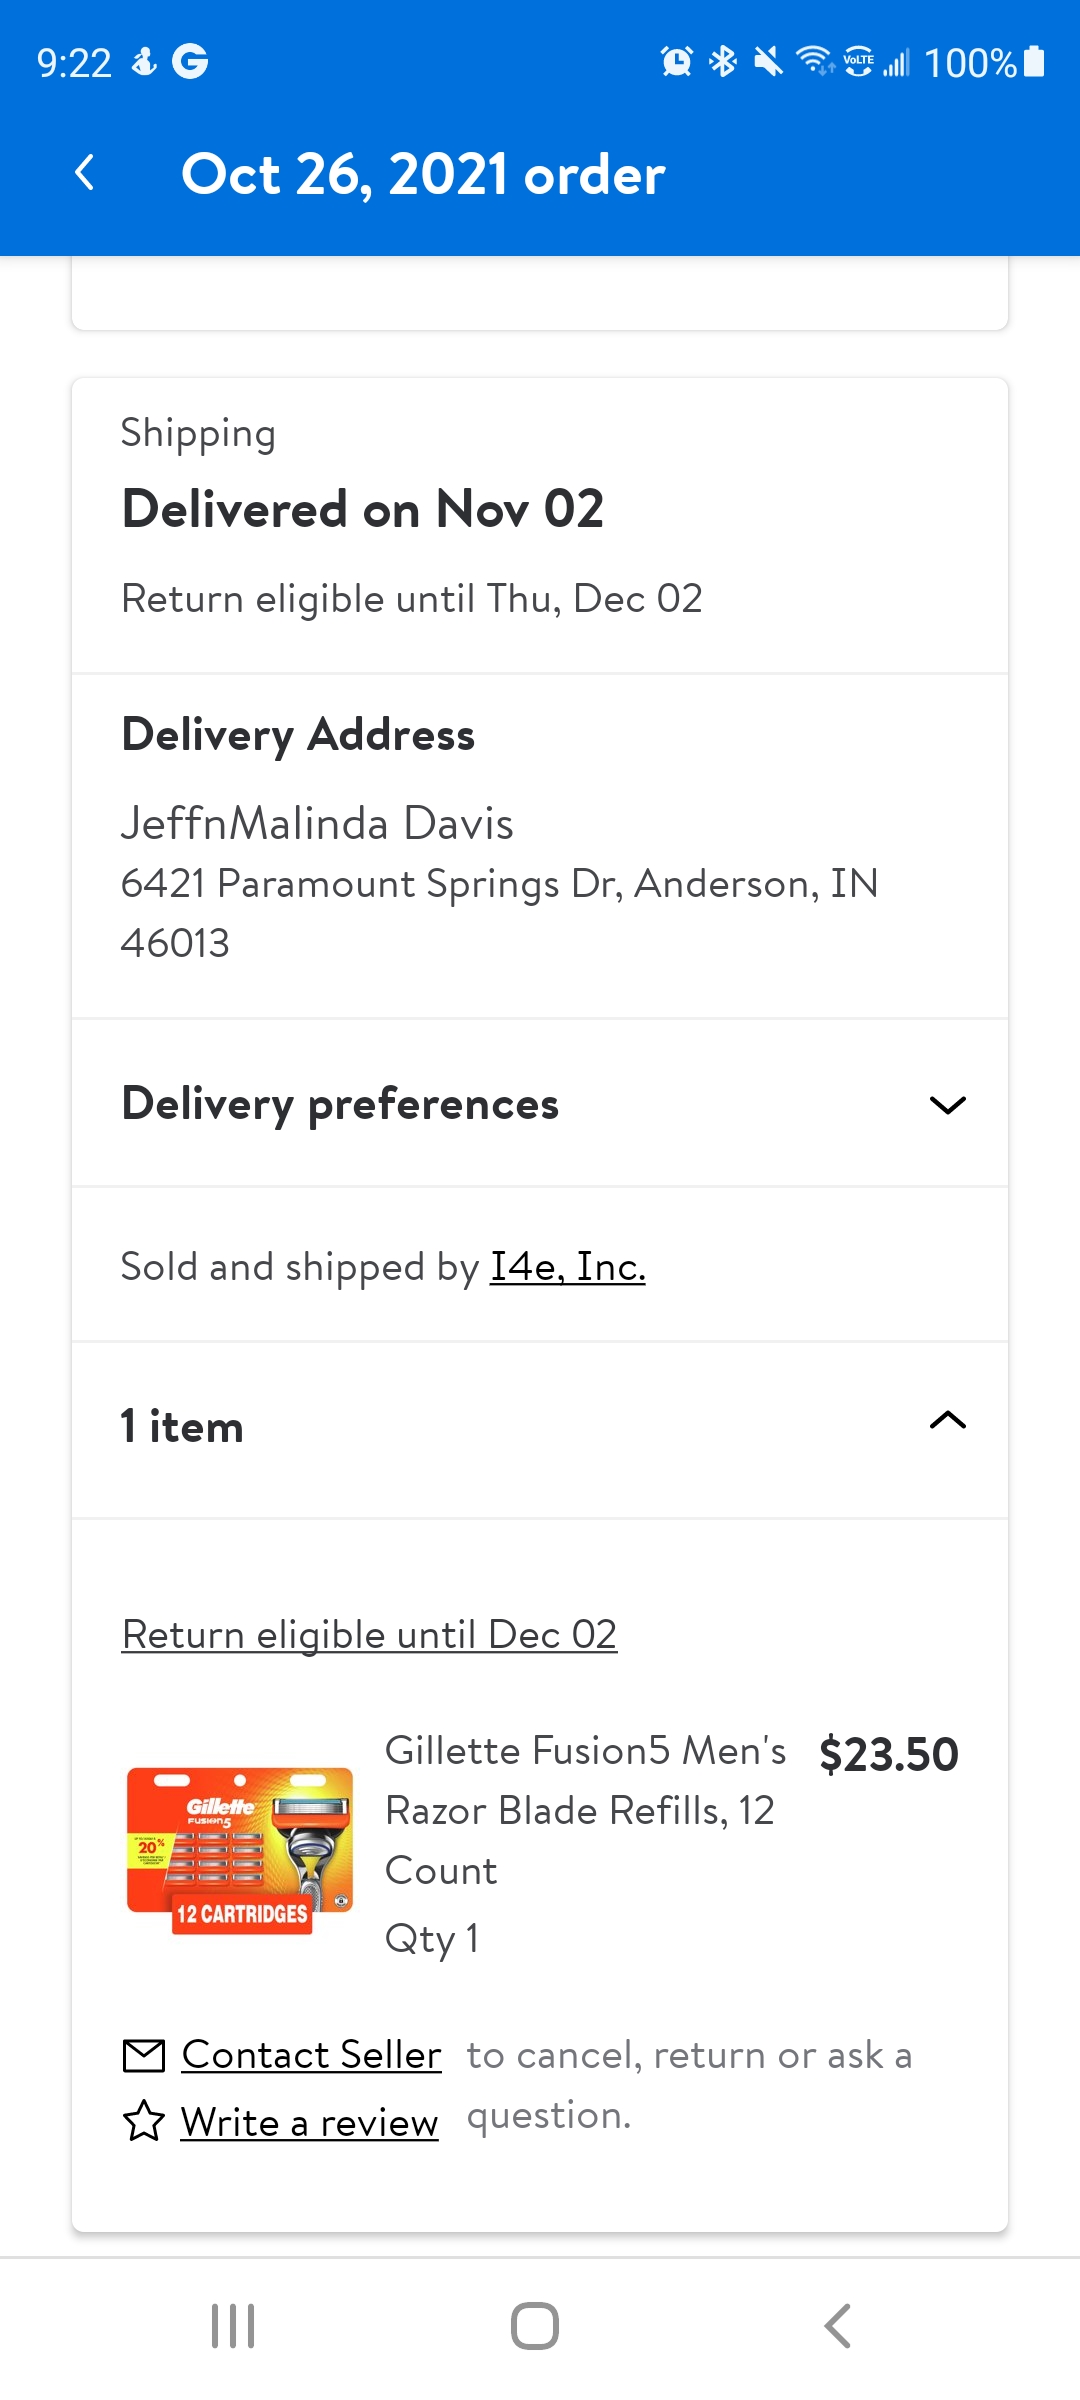
Task: Open the Gillette razor product thumbnail
Action: point(240,1850)
